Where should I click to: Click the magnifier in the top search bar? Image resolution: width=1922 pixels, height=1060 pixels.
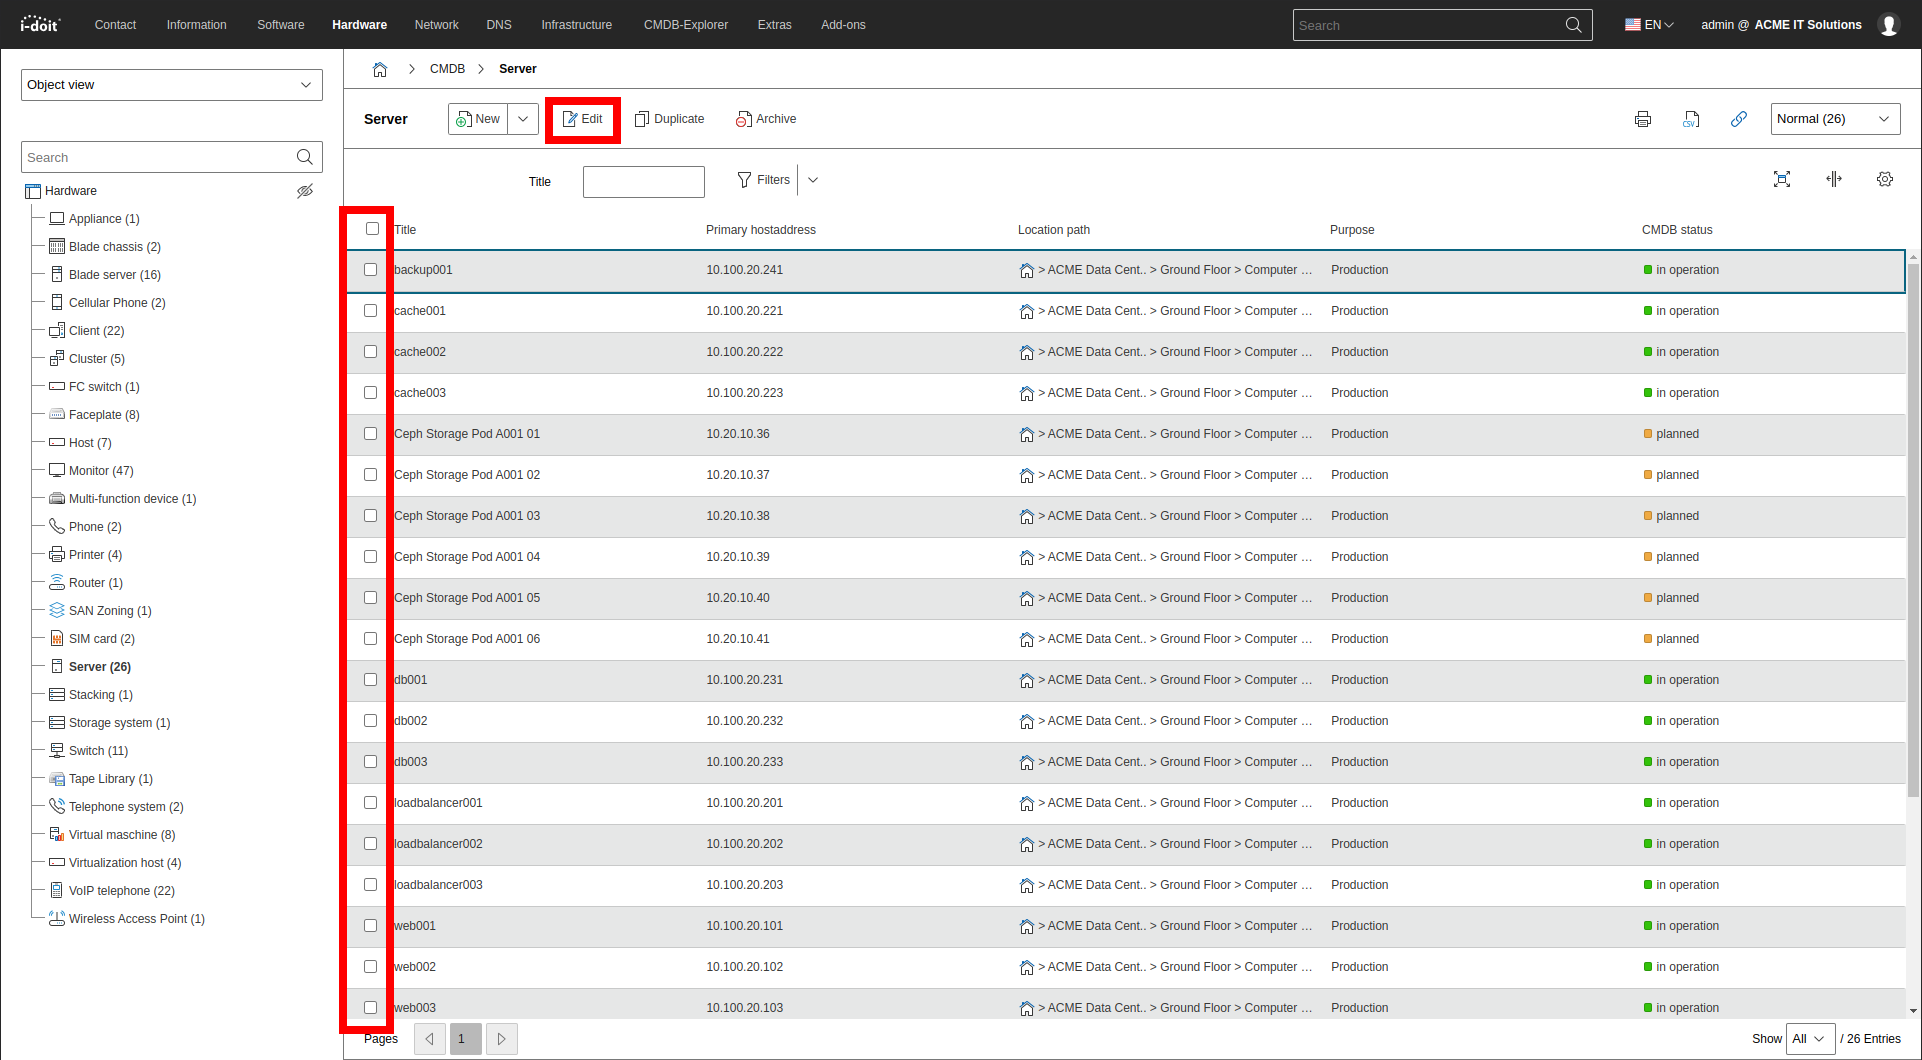[1573, 25]
